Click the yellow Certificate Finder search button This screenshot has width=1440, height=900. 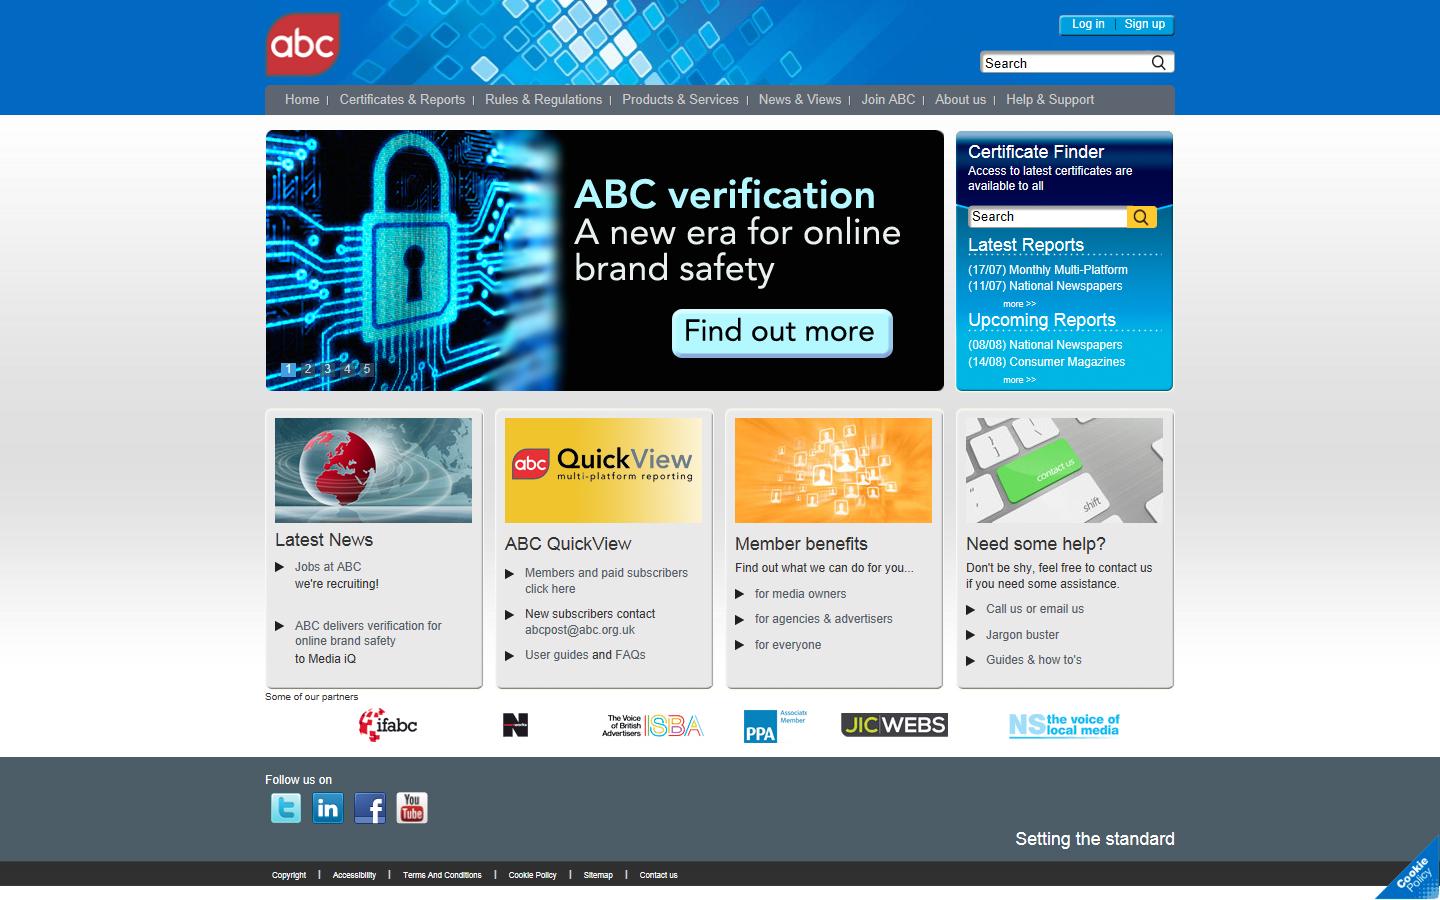pos(1141,217)
